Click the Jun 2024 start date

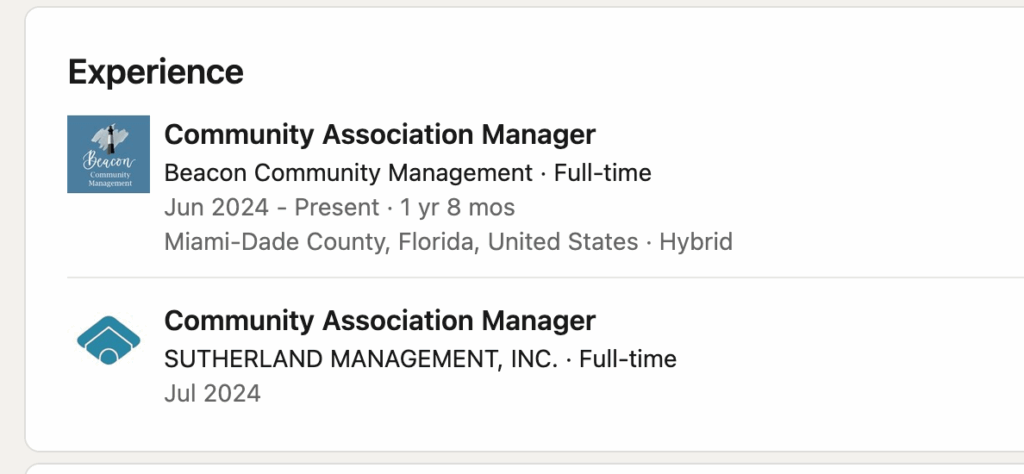216,208
